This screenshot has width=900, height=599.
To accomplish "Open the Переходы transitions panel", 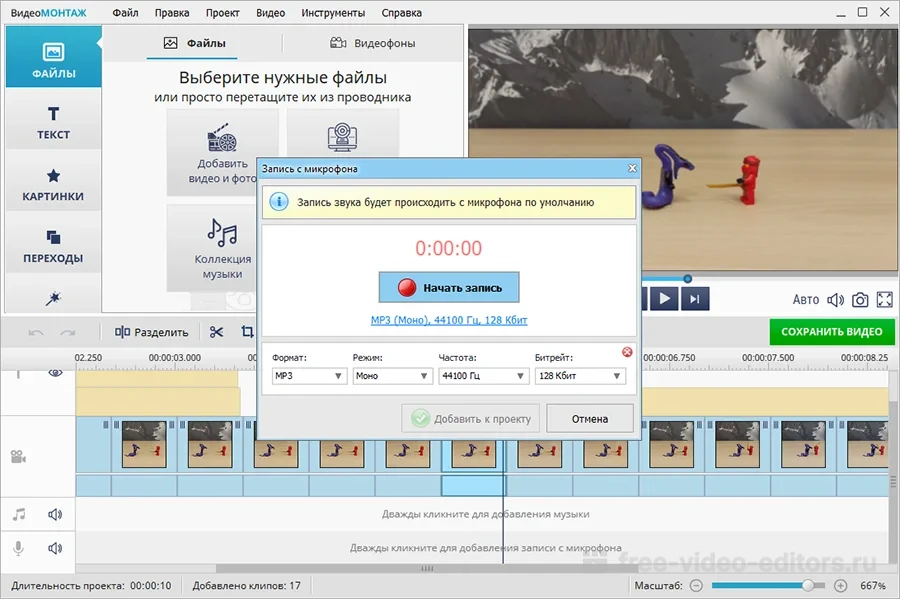I will (x=53, y=246).
